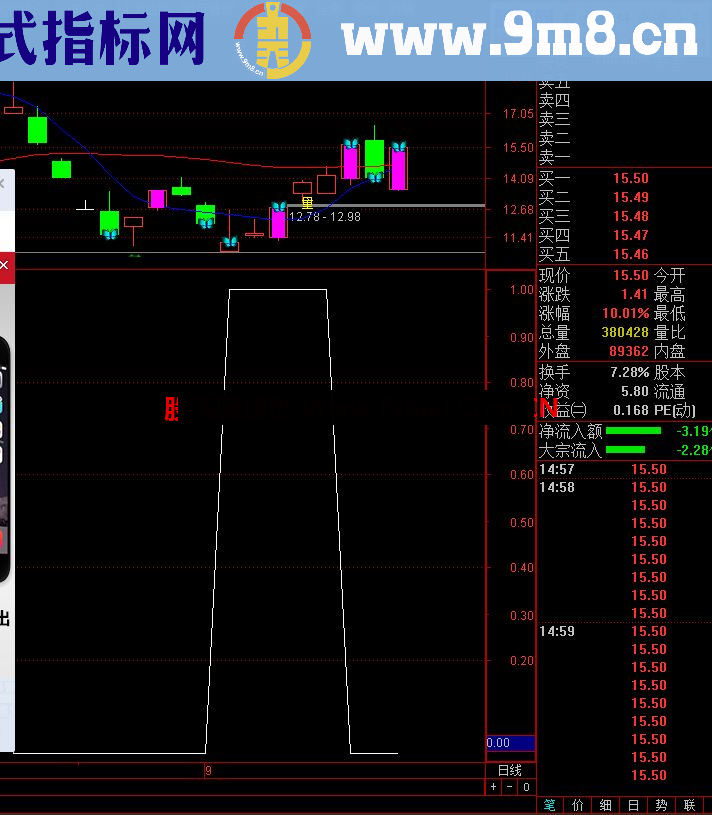
Task: Click the gray X on the left panel
Action: [x=3, y=184]
